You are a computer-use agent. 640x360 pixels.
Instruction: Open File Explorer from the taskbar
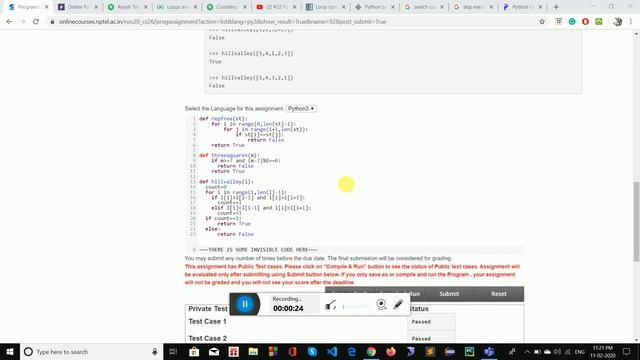click(253, 351)
